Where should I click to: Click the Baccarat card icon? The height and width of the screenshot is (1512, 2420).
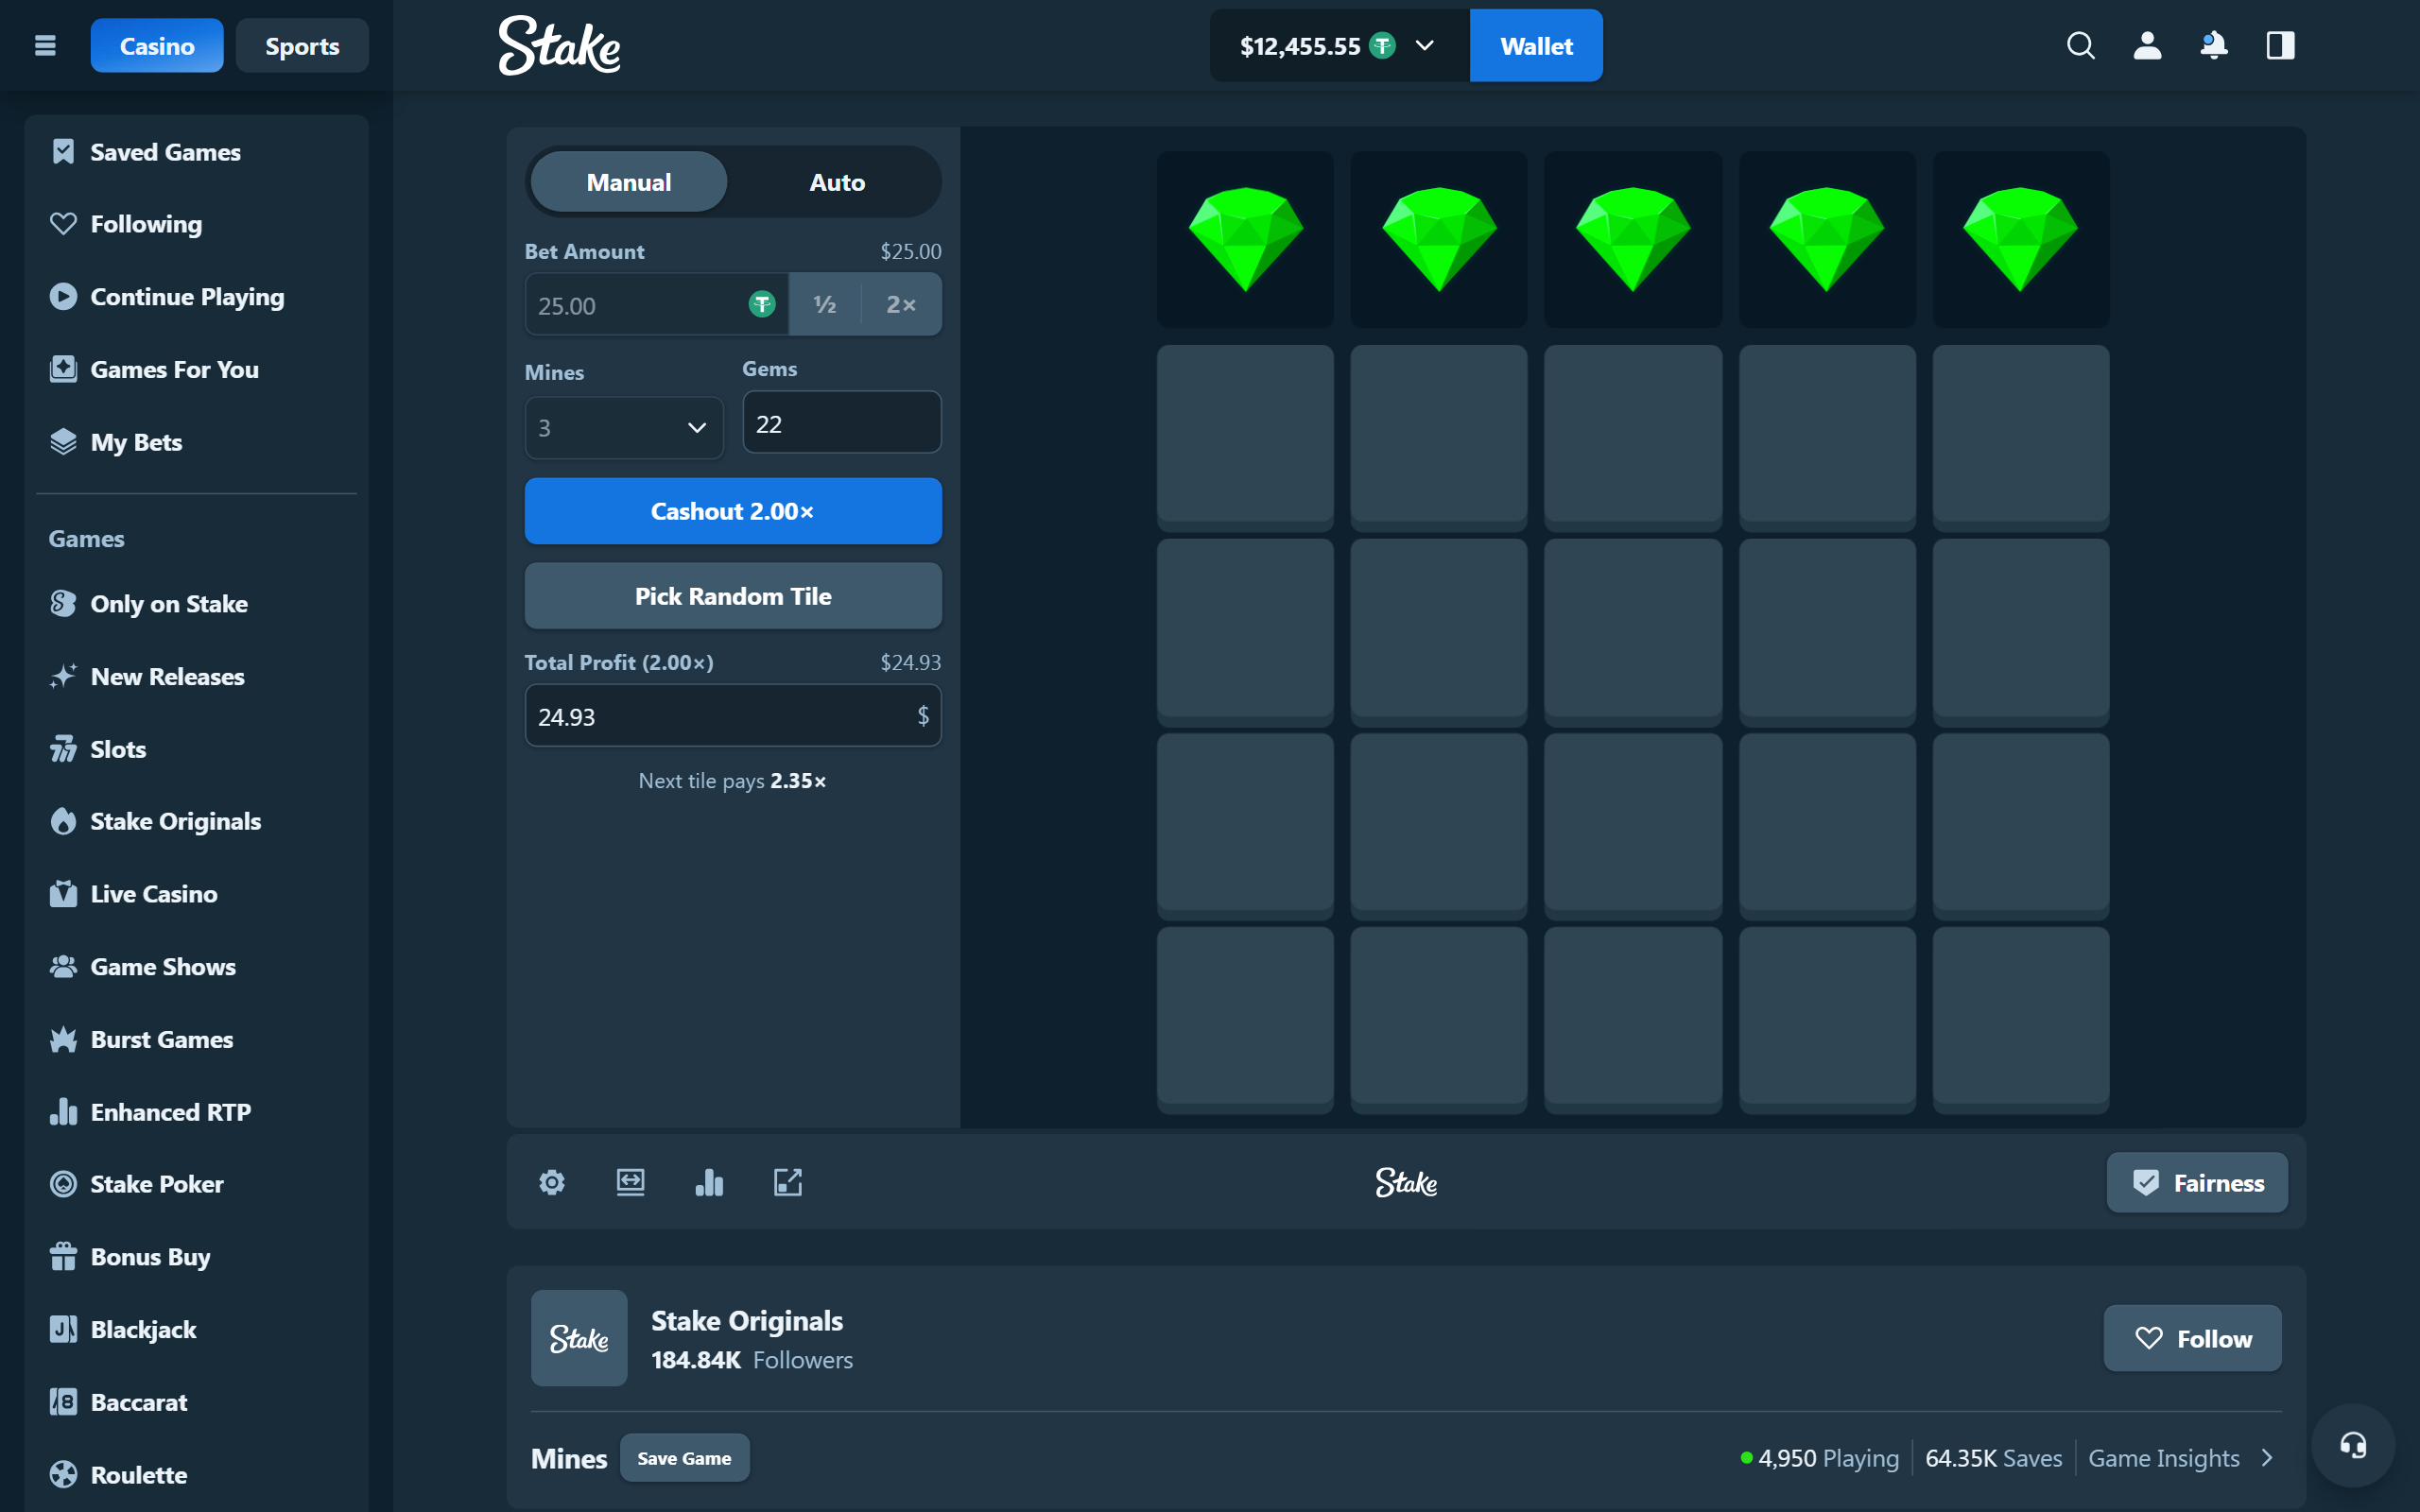point(63,1402)
